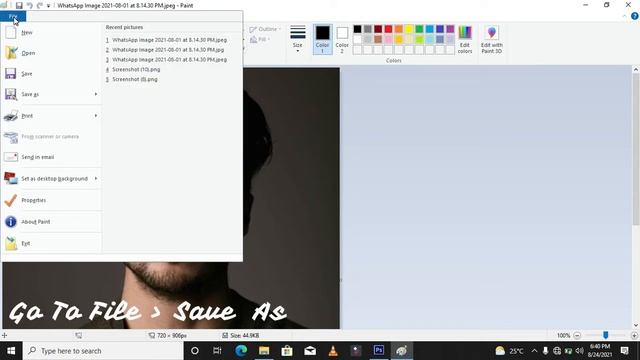Open recent picture 2 WhatsApp Image .jpg
640x360 pixels.
point(164,50)
